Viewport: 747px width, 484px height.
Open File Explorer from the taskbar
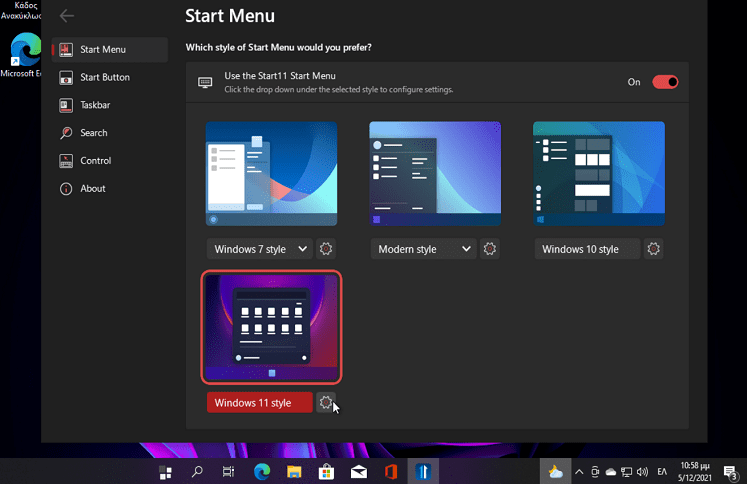(x=294, y=472)
